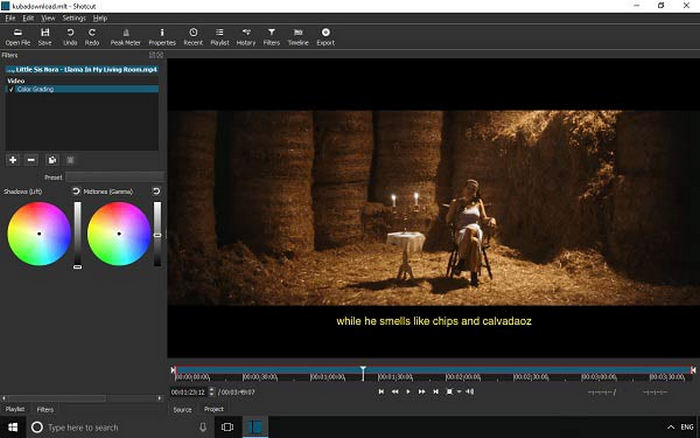The height and width of the screenshot is (438, 700).
Task: Click the timecode stepper arrows
Action: pyautogui.click(x=212, y=392)
